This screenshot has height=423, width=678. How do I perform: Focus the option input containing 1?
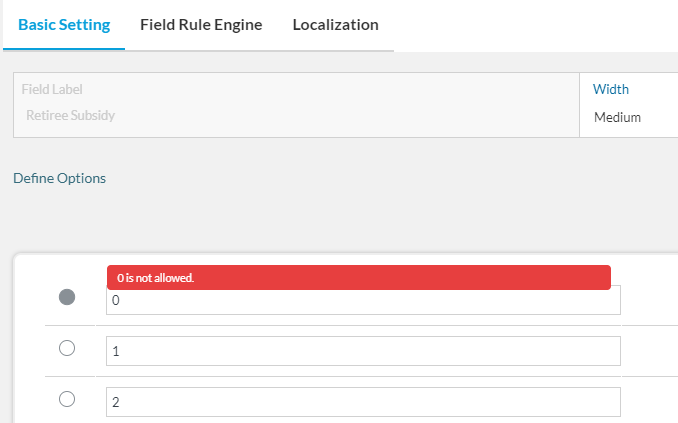(363, 351)
